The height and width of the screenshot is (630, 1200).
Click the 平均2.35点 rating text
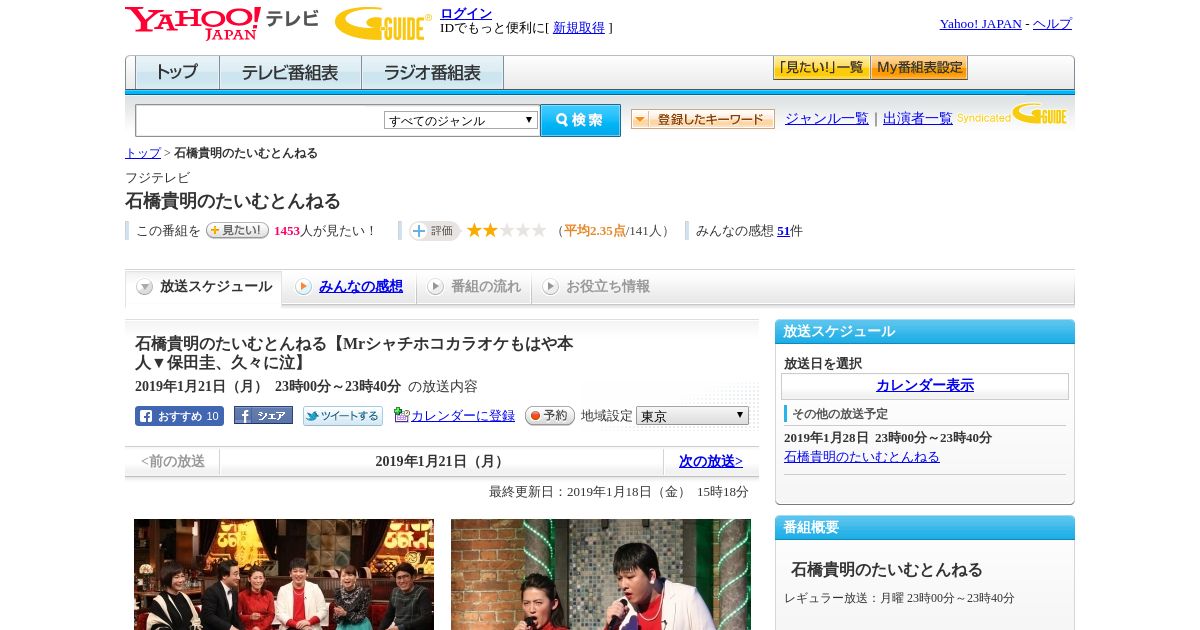[594, 231]
